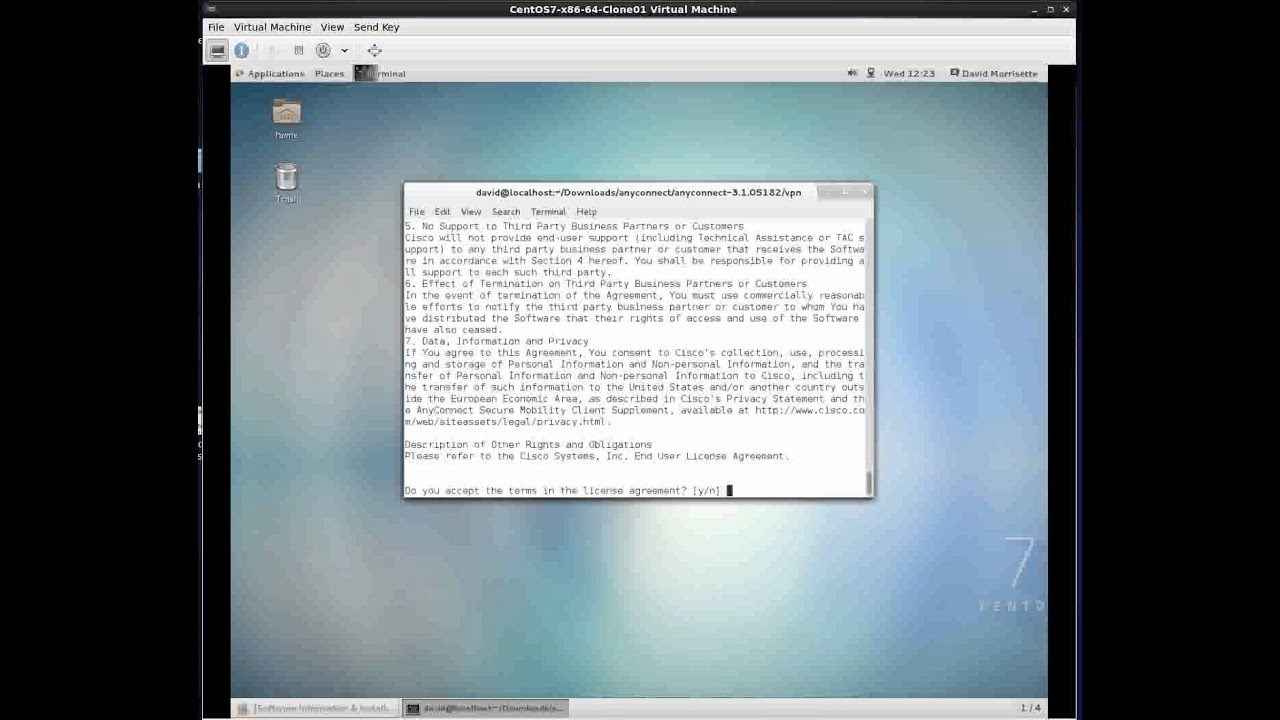Viewport: 1280px width, 720px height.
Task: Minimize the Virtual Machine window
Action: [1035, 9]
